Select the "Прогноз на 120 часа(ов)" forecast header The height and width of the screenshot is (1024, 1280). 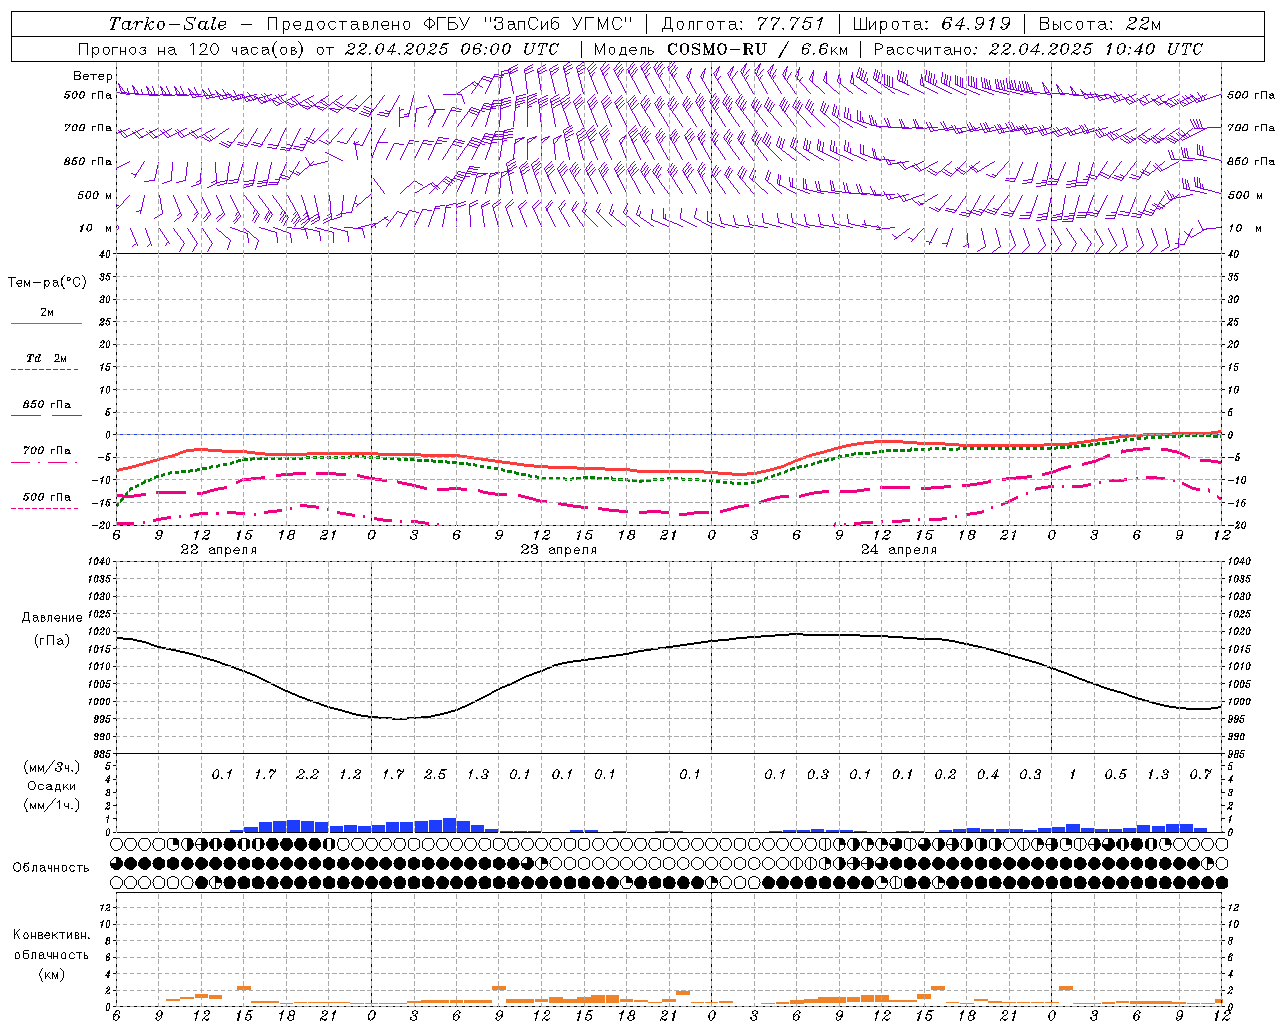(192, 49)
